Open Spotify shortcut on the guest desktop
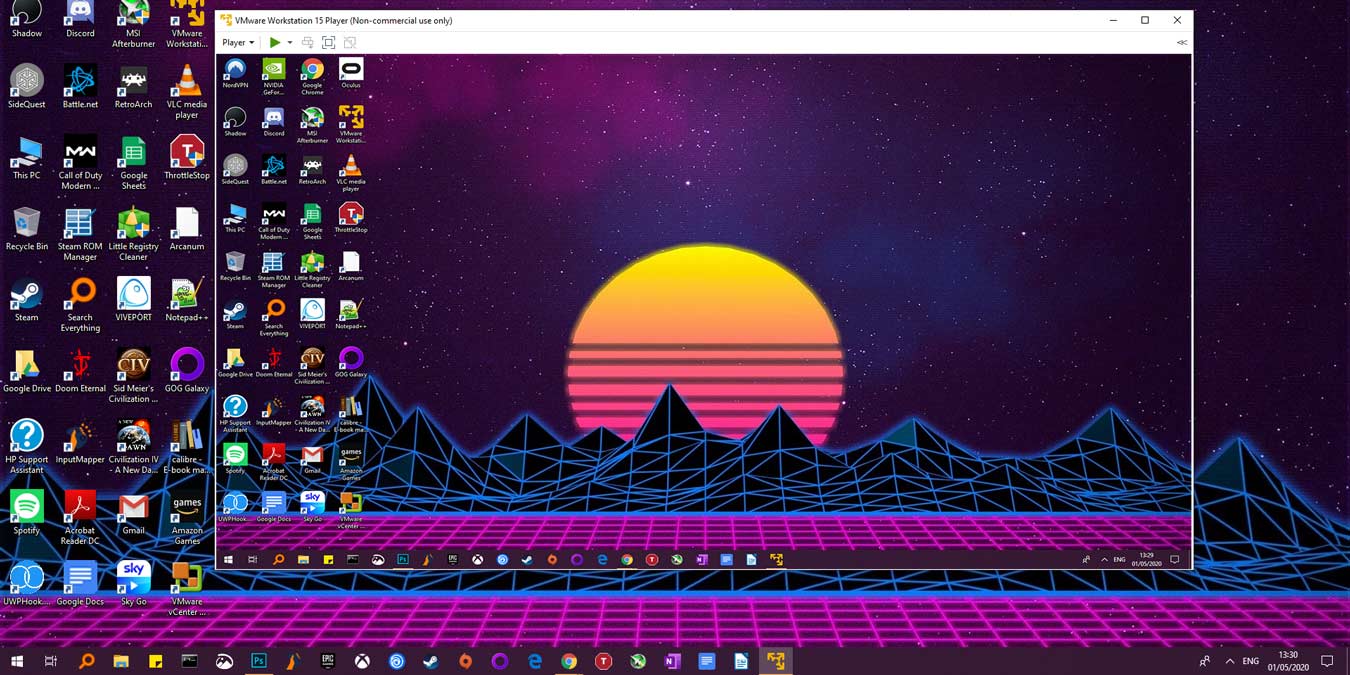1350x675 pixels. point(235,455)
